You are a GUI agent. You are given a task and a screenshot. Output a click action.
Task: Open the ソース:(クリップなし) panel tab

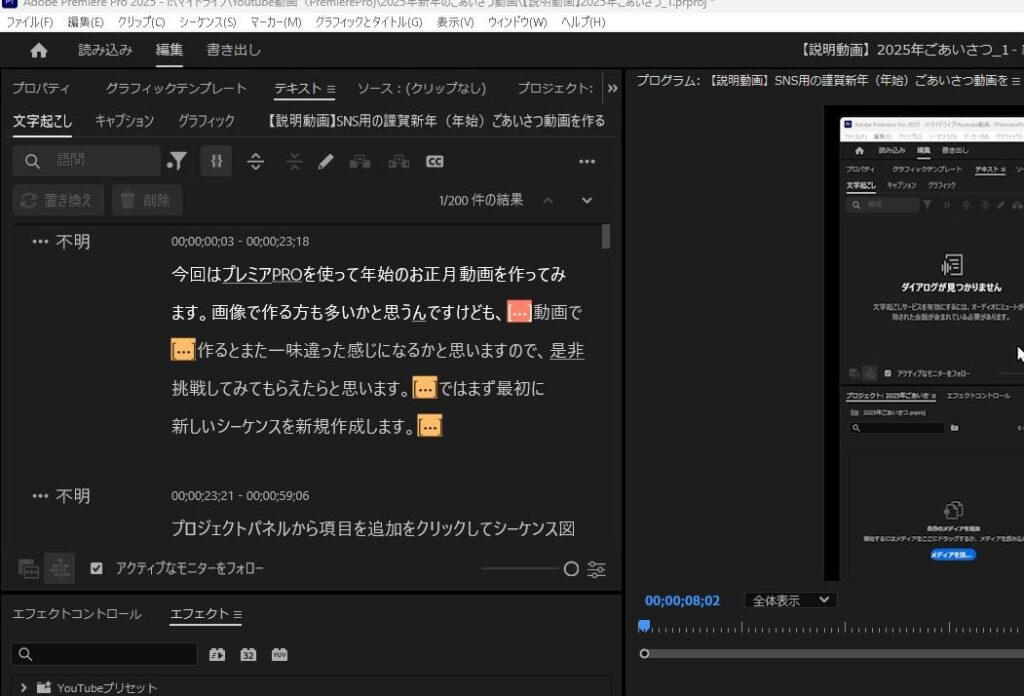pyautogui.click(x=422, y=89)
